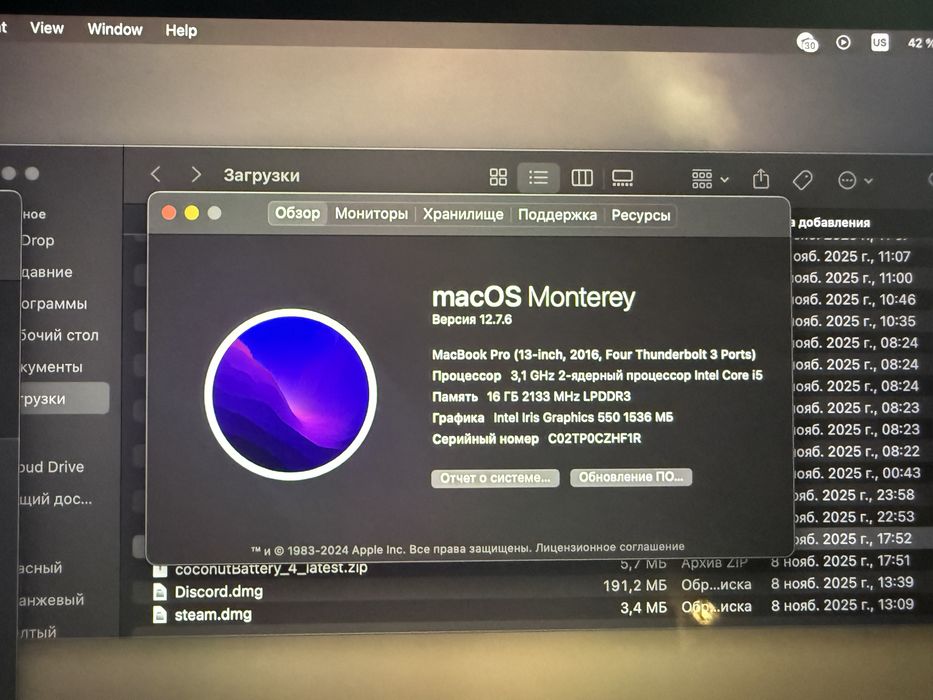Click the date row ending 10:46
The height and width of the screenshot is (700, 933).
pos(854,299)
